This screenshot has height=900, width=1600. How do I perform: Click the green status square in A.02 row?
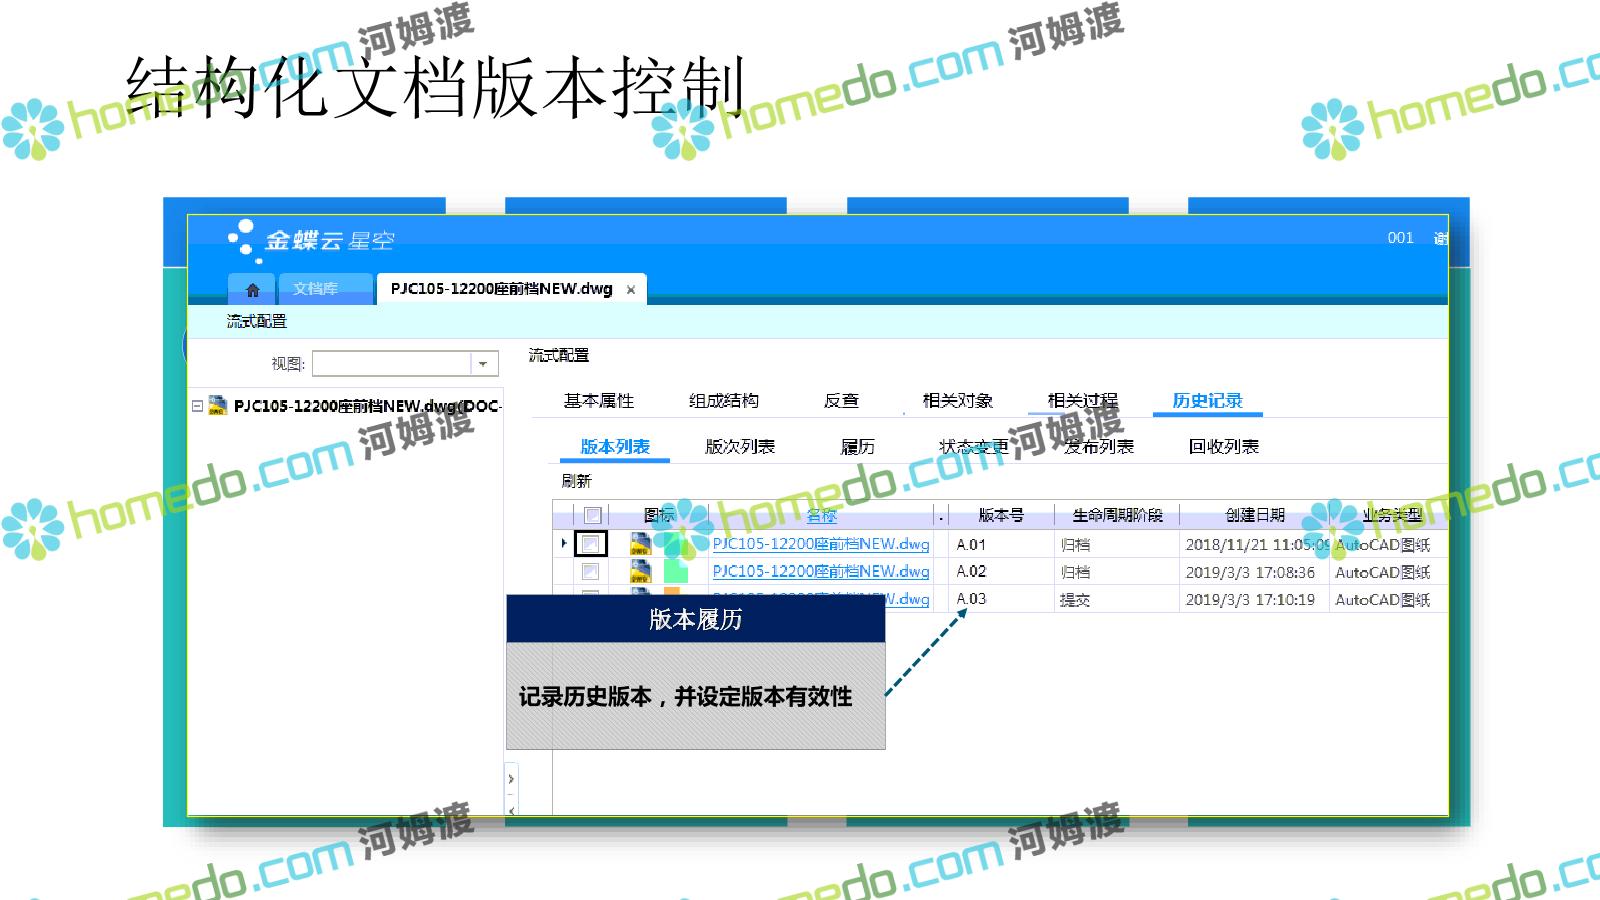pos(676,571)
